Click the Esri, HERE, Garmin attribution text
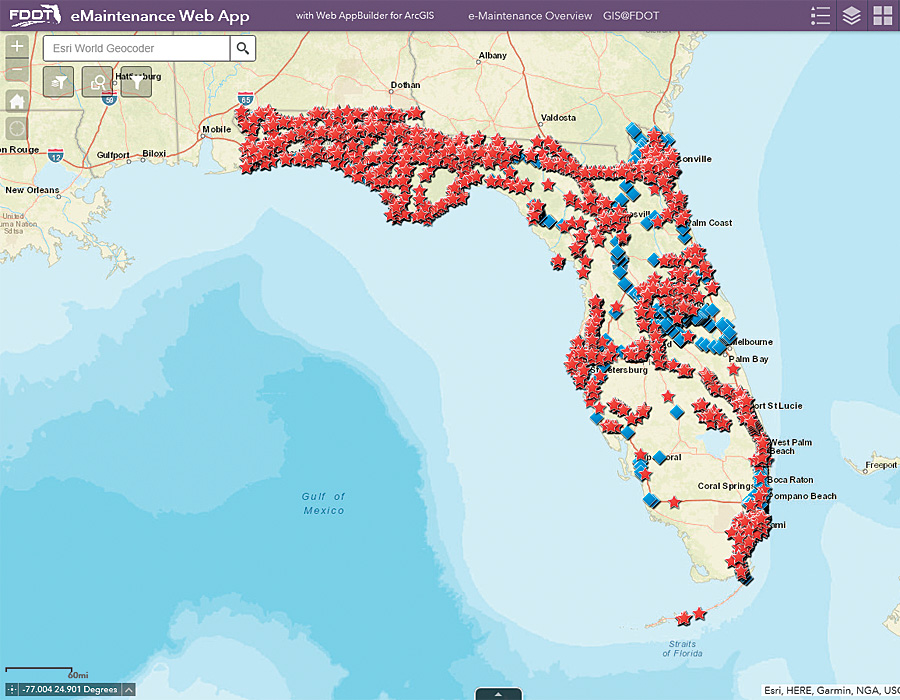The height and width of the screenshot is (700, 900). [831, 690]
